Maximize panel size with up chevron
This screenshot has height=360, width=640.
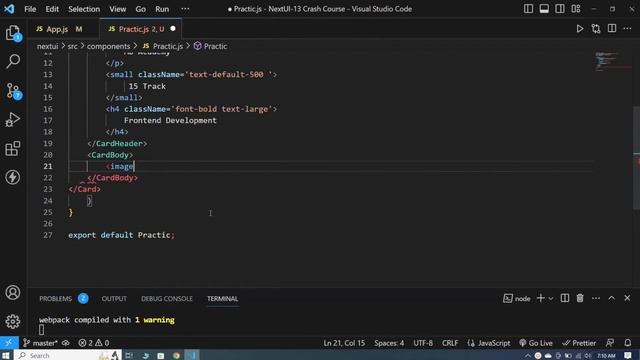[611, 298]
